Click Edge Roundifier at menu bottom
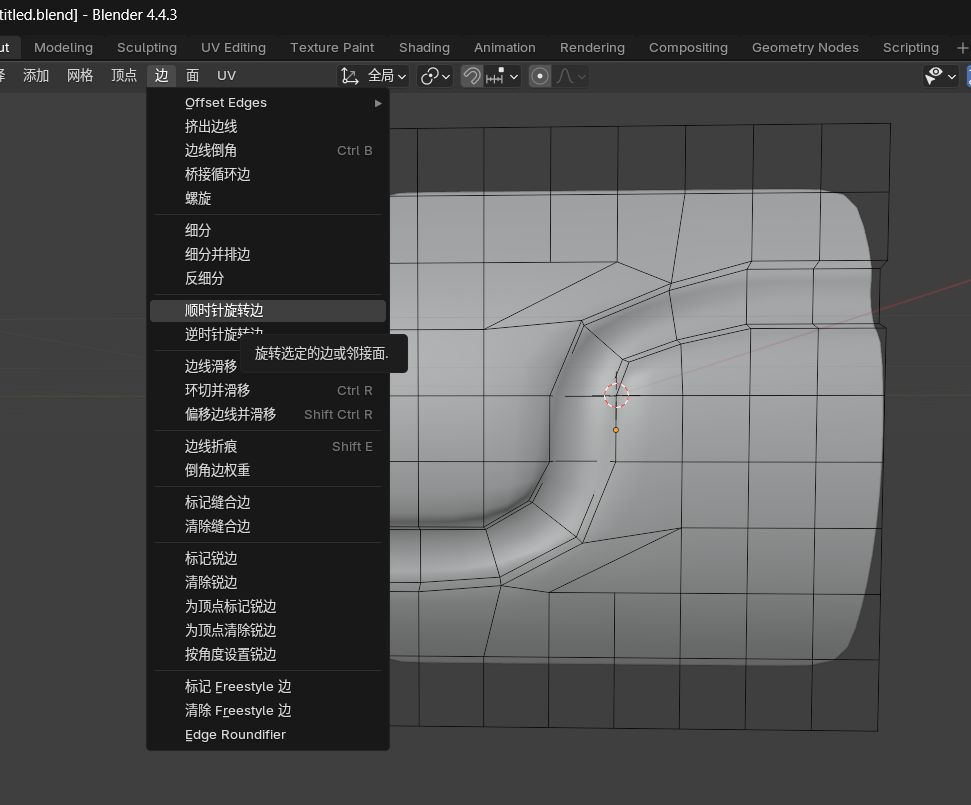 point(236,735)
